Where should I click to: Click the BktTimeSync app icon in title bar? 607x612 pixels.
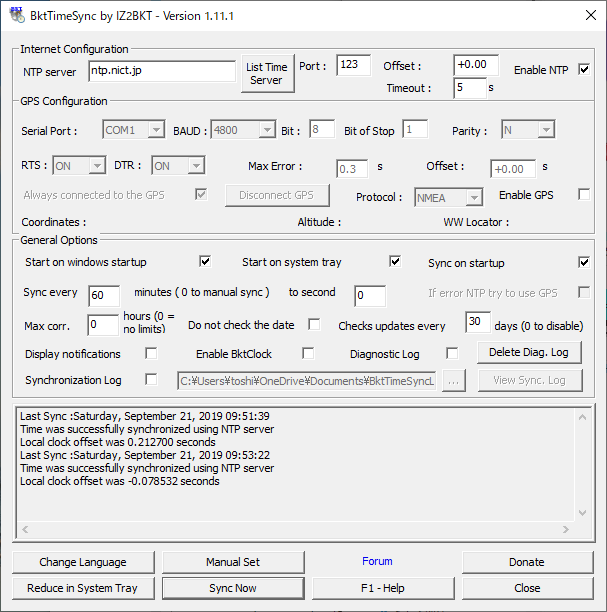tap(16, 15)
